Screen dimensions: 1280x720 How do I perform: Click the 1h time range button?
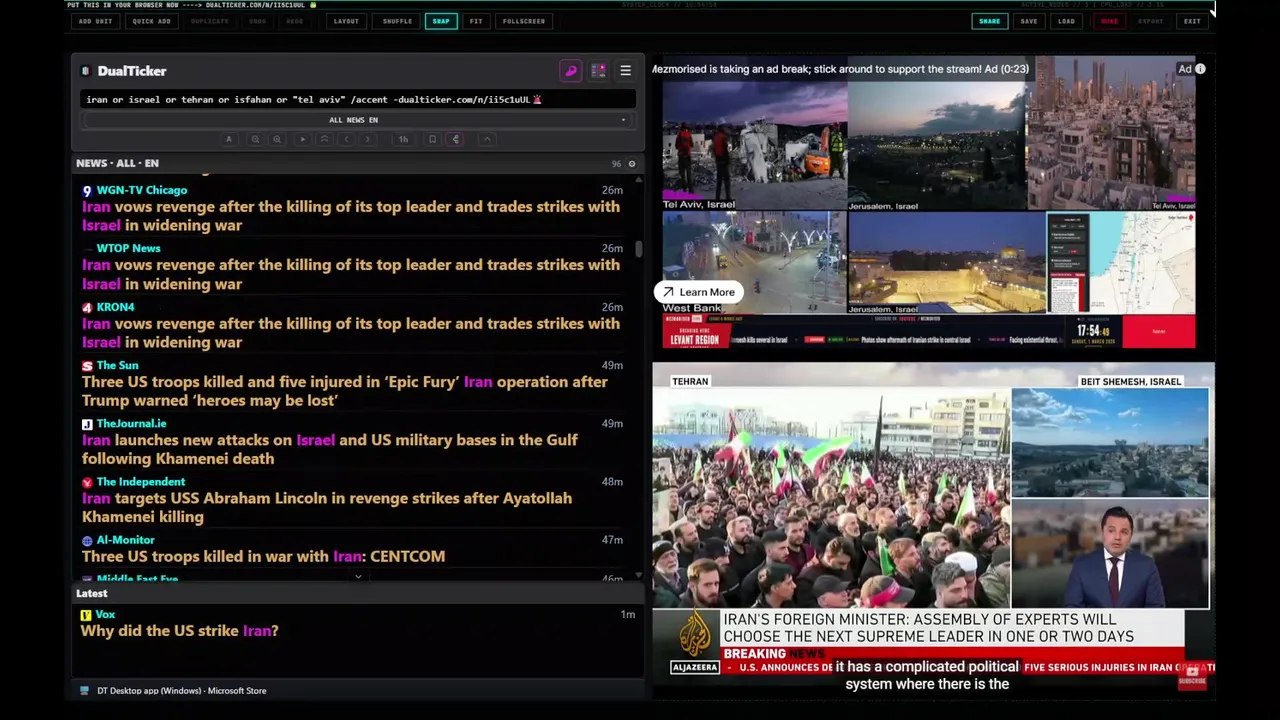(x=403, y=139)
